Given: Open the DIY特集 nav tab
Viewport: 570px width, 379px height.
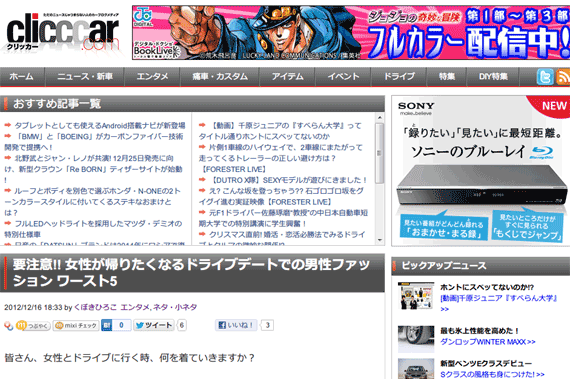Looking at the screenshot, I should click(493, 77).
